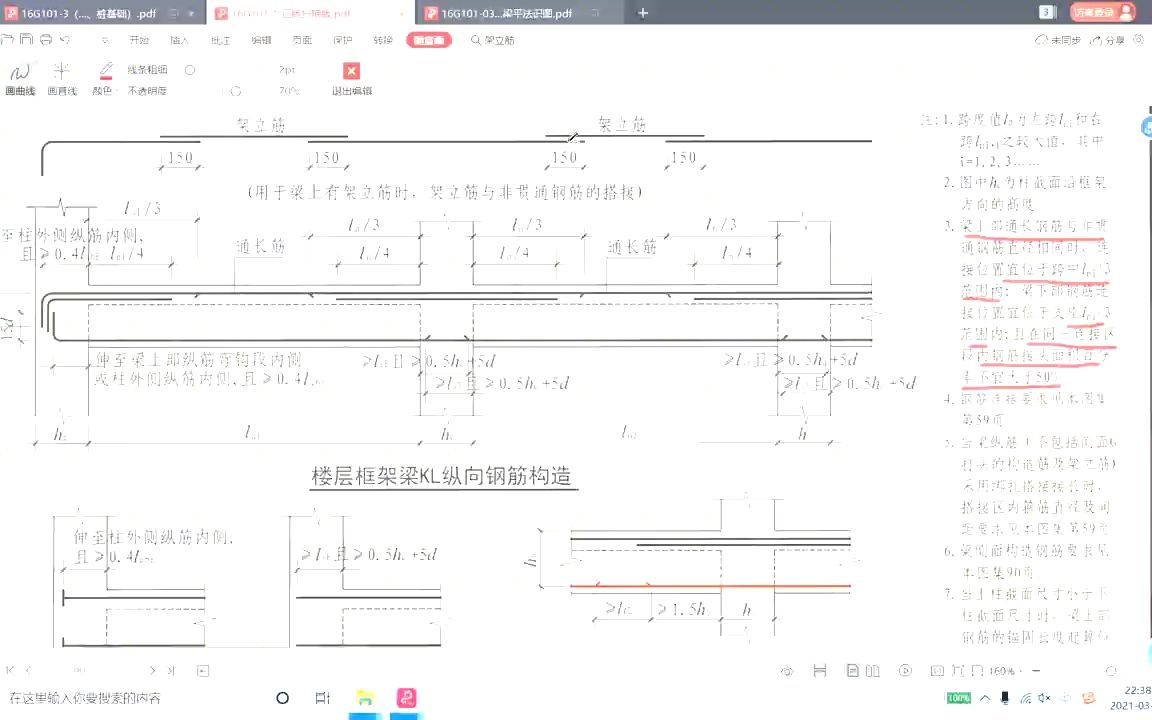Click the 访客登录 guest login button
Screen dimensions: 1152x720
pyautogui.click(x=1101, y=12)
